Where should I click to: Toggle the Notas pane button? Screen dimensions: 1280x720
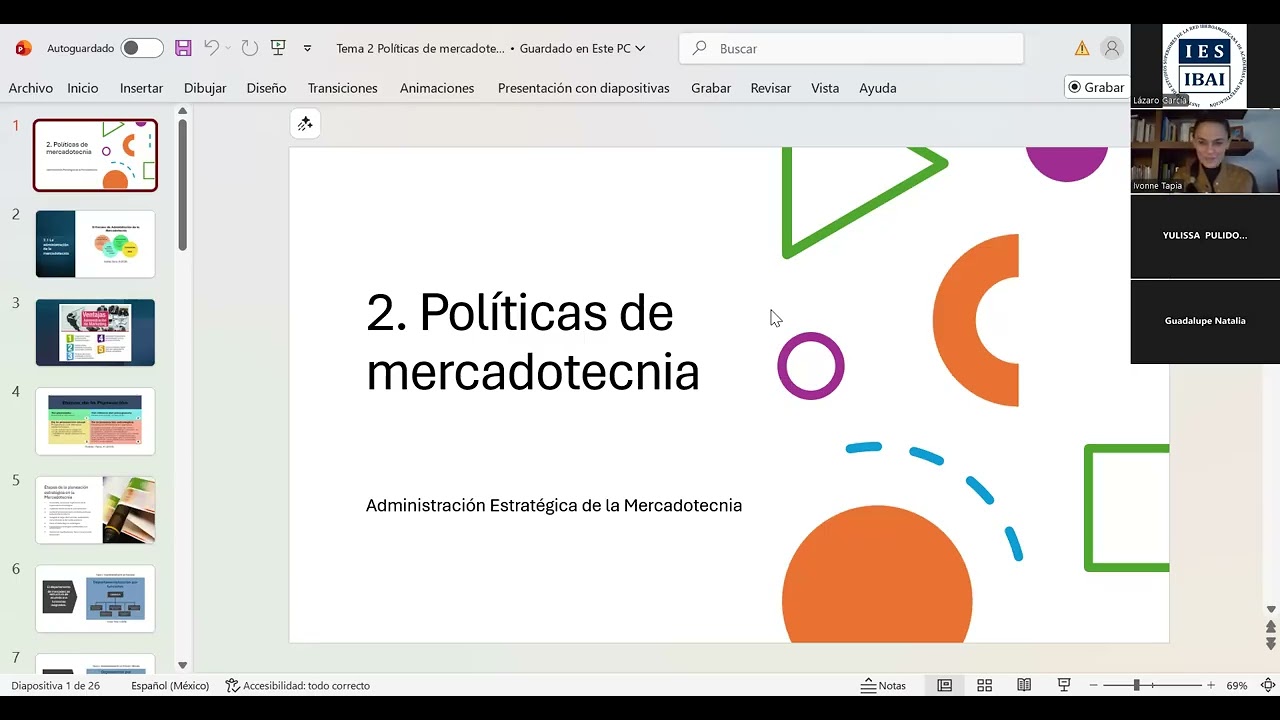(x=884, y=686)
